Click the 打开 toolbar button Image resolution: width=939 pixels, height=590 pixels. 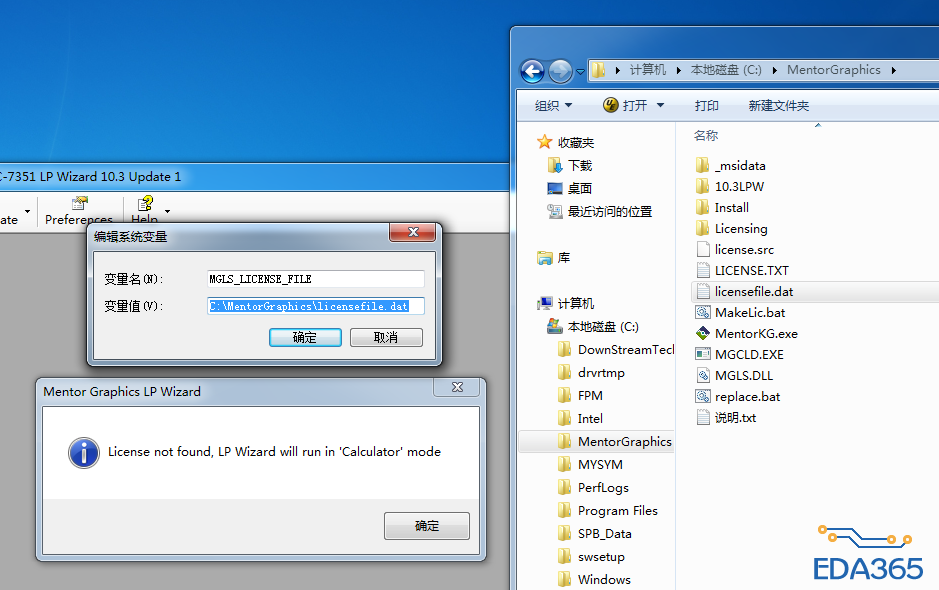625,105
